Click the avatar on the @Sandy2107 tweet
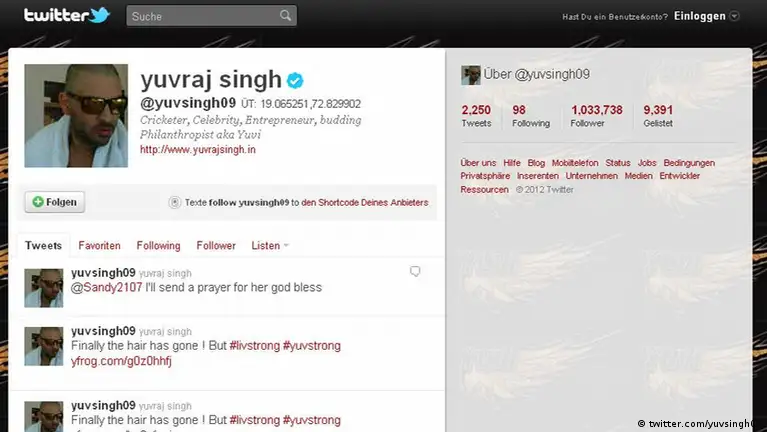The height and width of the screenshot is (432, 767). tap(44, 288)
